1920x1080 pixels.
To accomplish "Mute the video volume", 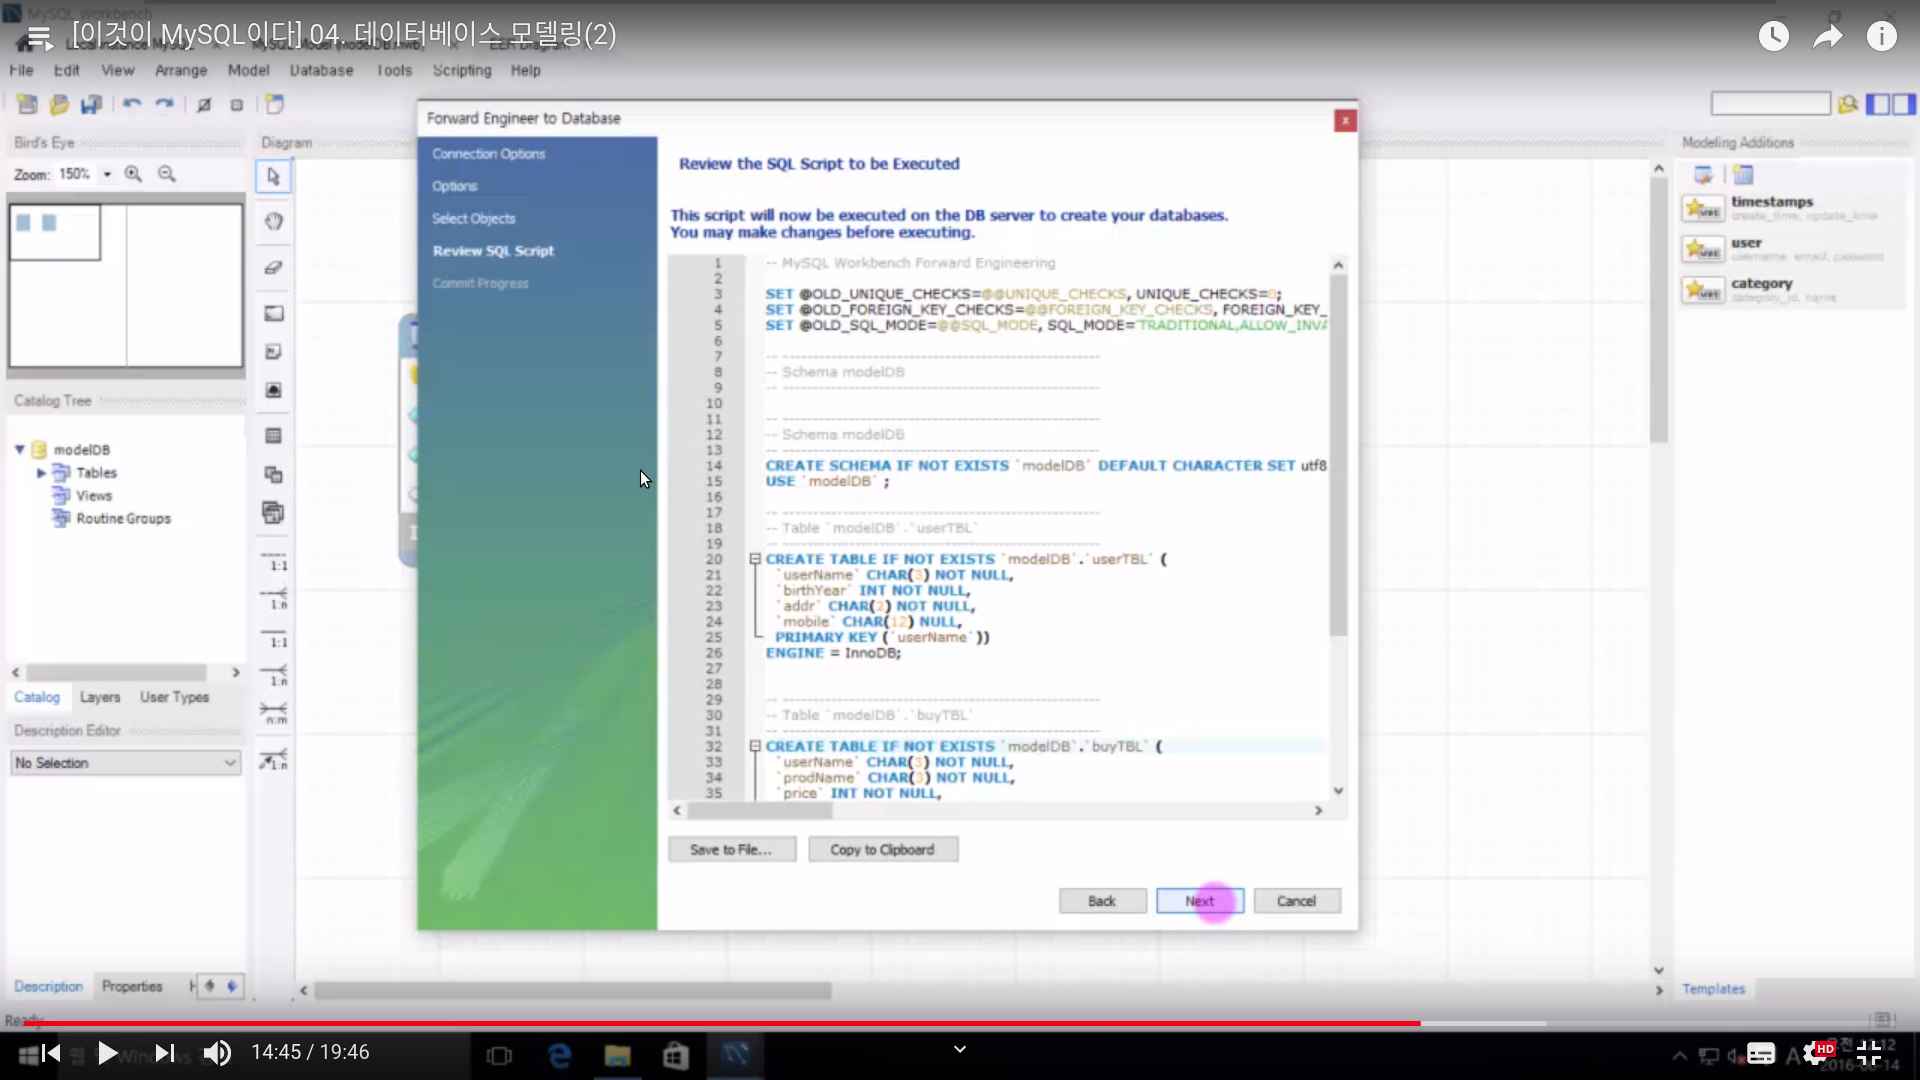I will click(217, 1053).
